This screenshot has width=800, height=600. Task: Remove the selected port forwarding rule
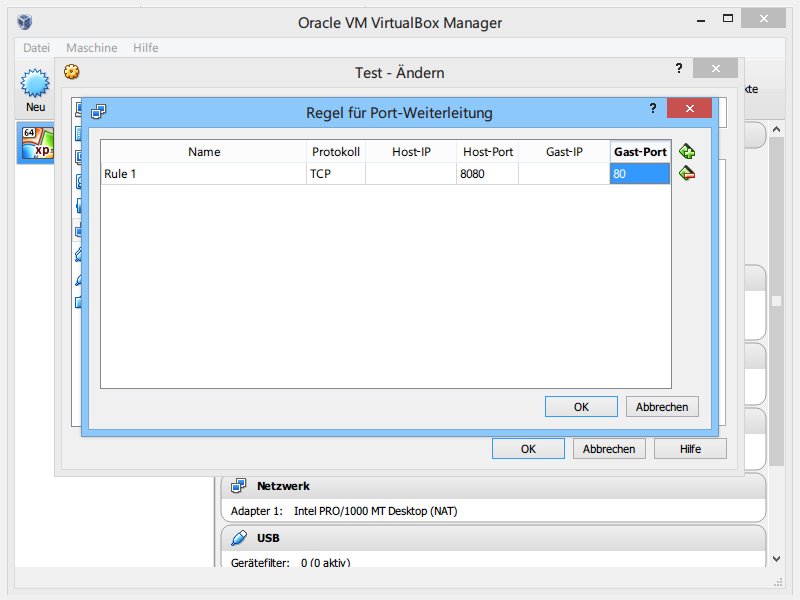click(687, 173)
